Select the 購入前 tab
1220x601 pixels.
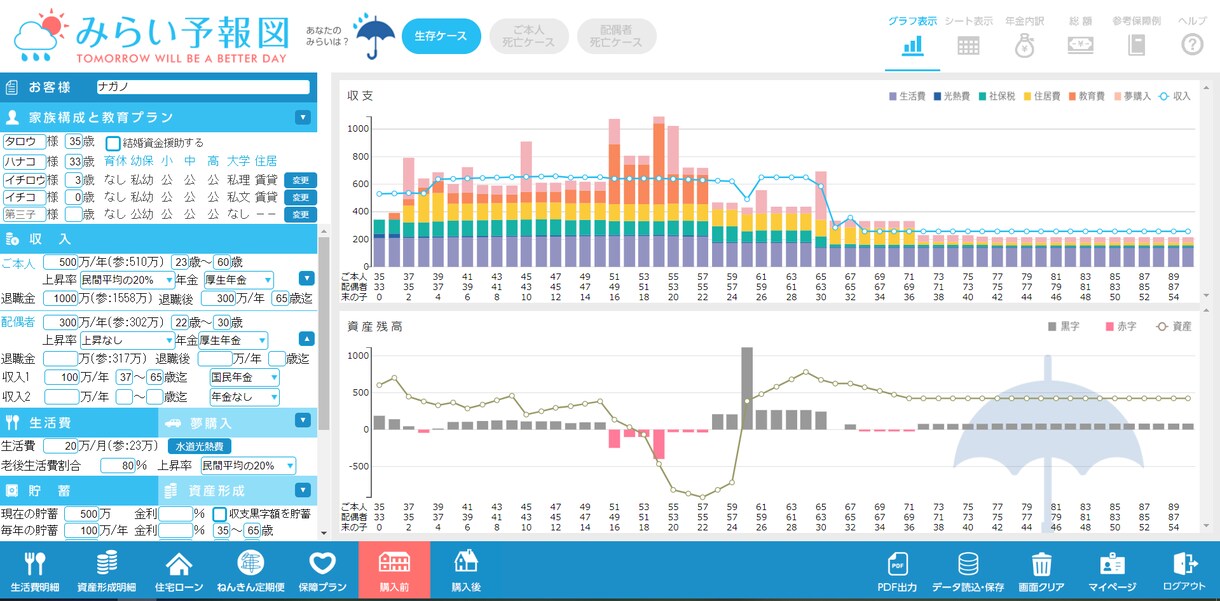tap(394, 570)
